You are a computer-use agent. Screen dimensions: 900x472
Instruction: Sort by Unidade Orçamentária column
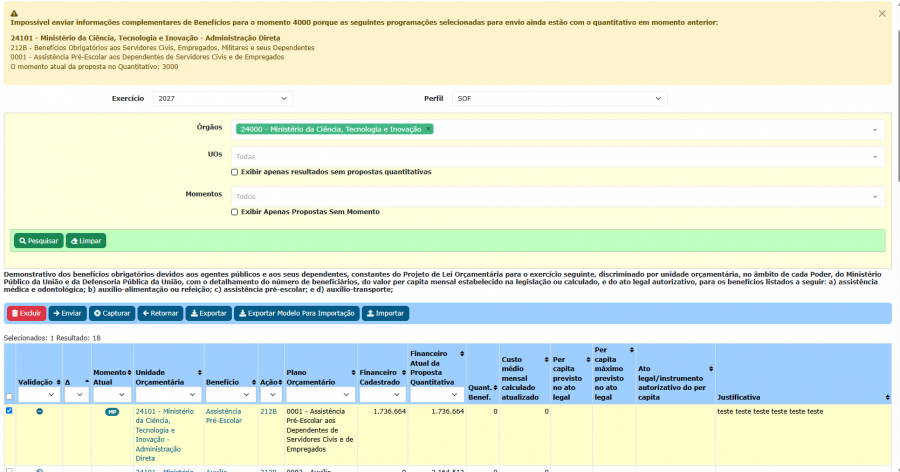199,373
